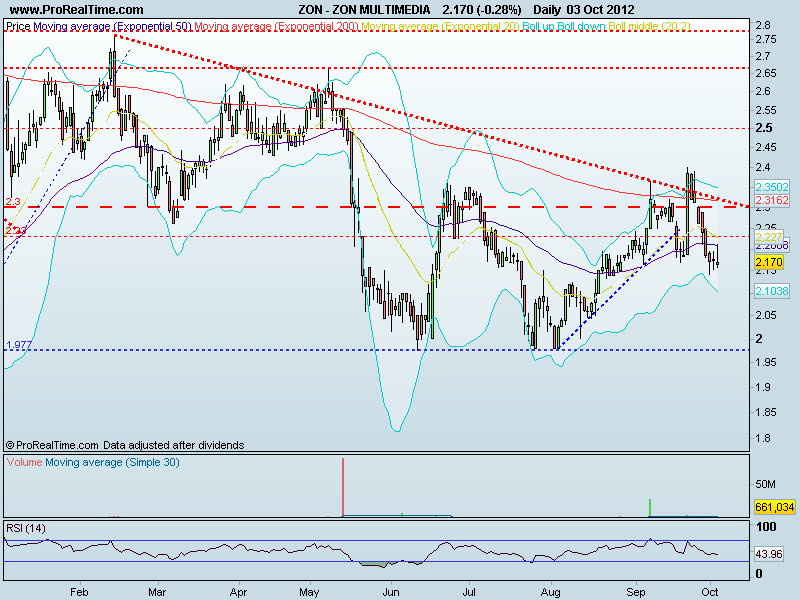Select the Boll middle (20 2) legend
The height and width of the screenshot is (600, 800).
[x=648, y=26]
